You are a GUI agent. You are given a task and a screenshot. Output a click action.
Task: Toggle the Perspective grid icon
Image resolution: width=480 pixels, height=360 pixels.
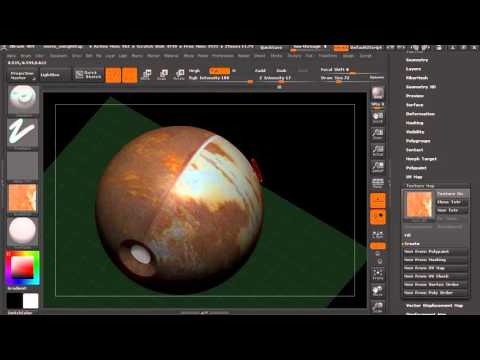click(378, 183)
